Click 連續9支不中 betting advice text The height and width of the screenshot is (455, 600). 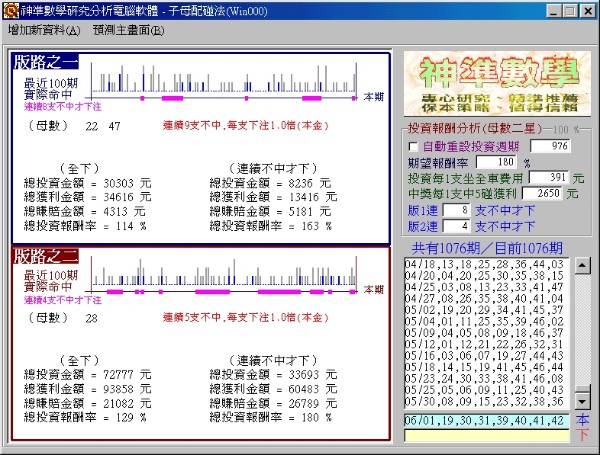point(246,126)
